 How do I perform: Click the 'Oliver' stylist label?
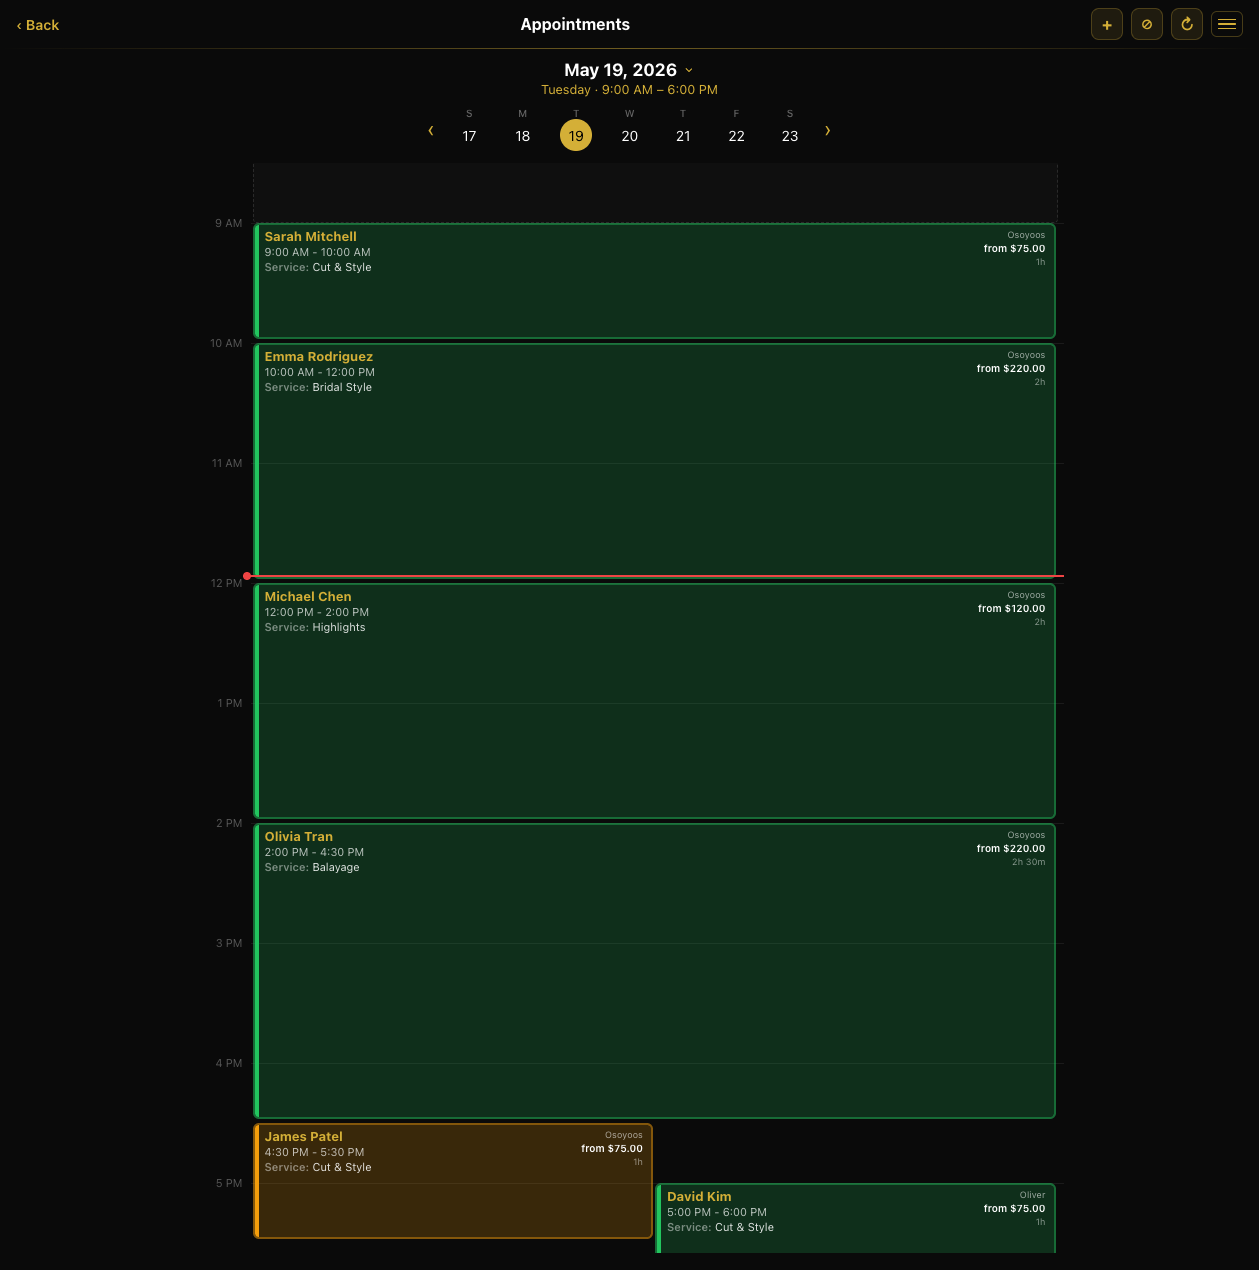[1032, 1195]
